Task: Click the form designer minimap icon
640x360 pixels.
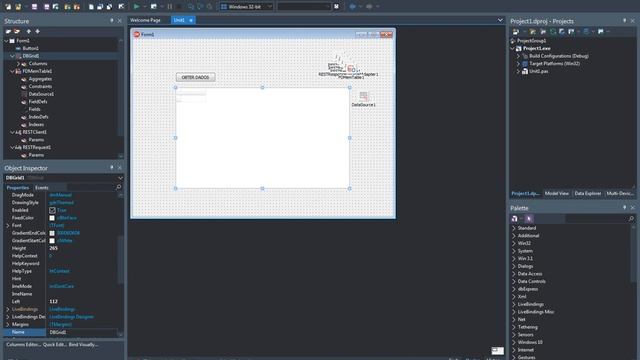Action: point(497,351)
